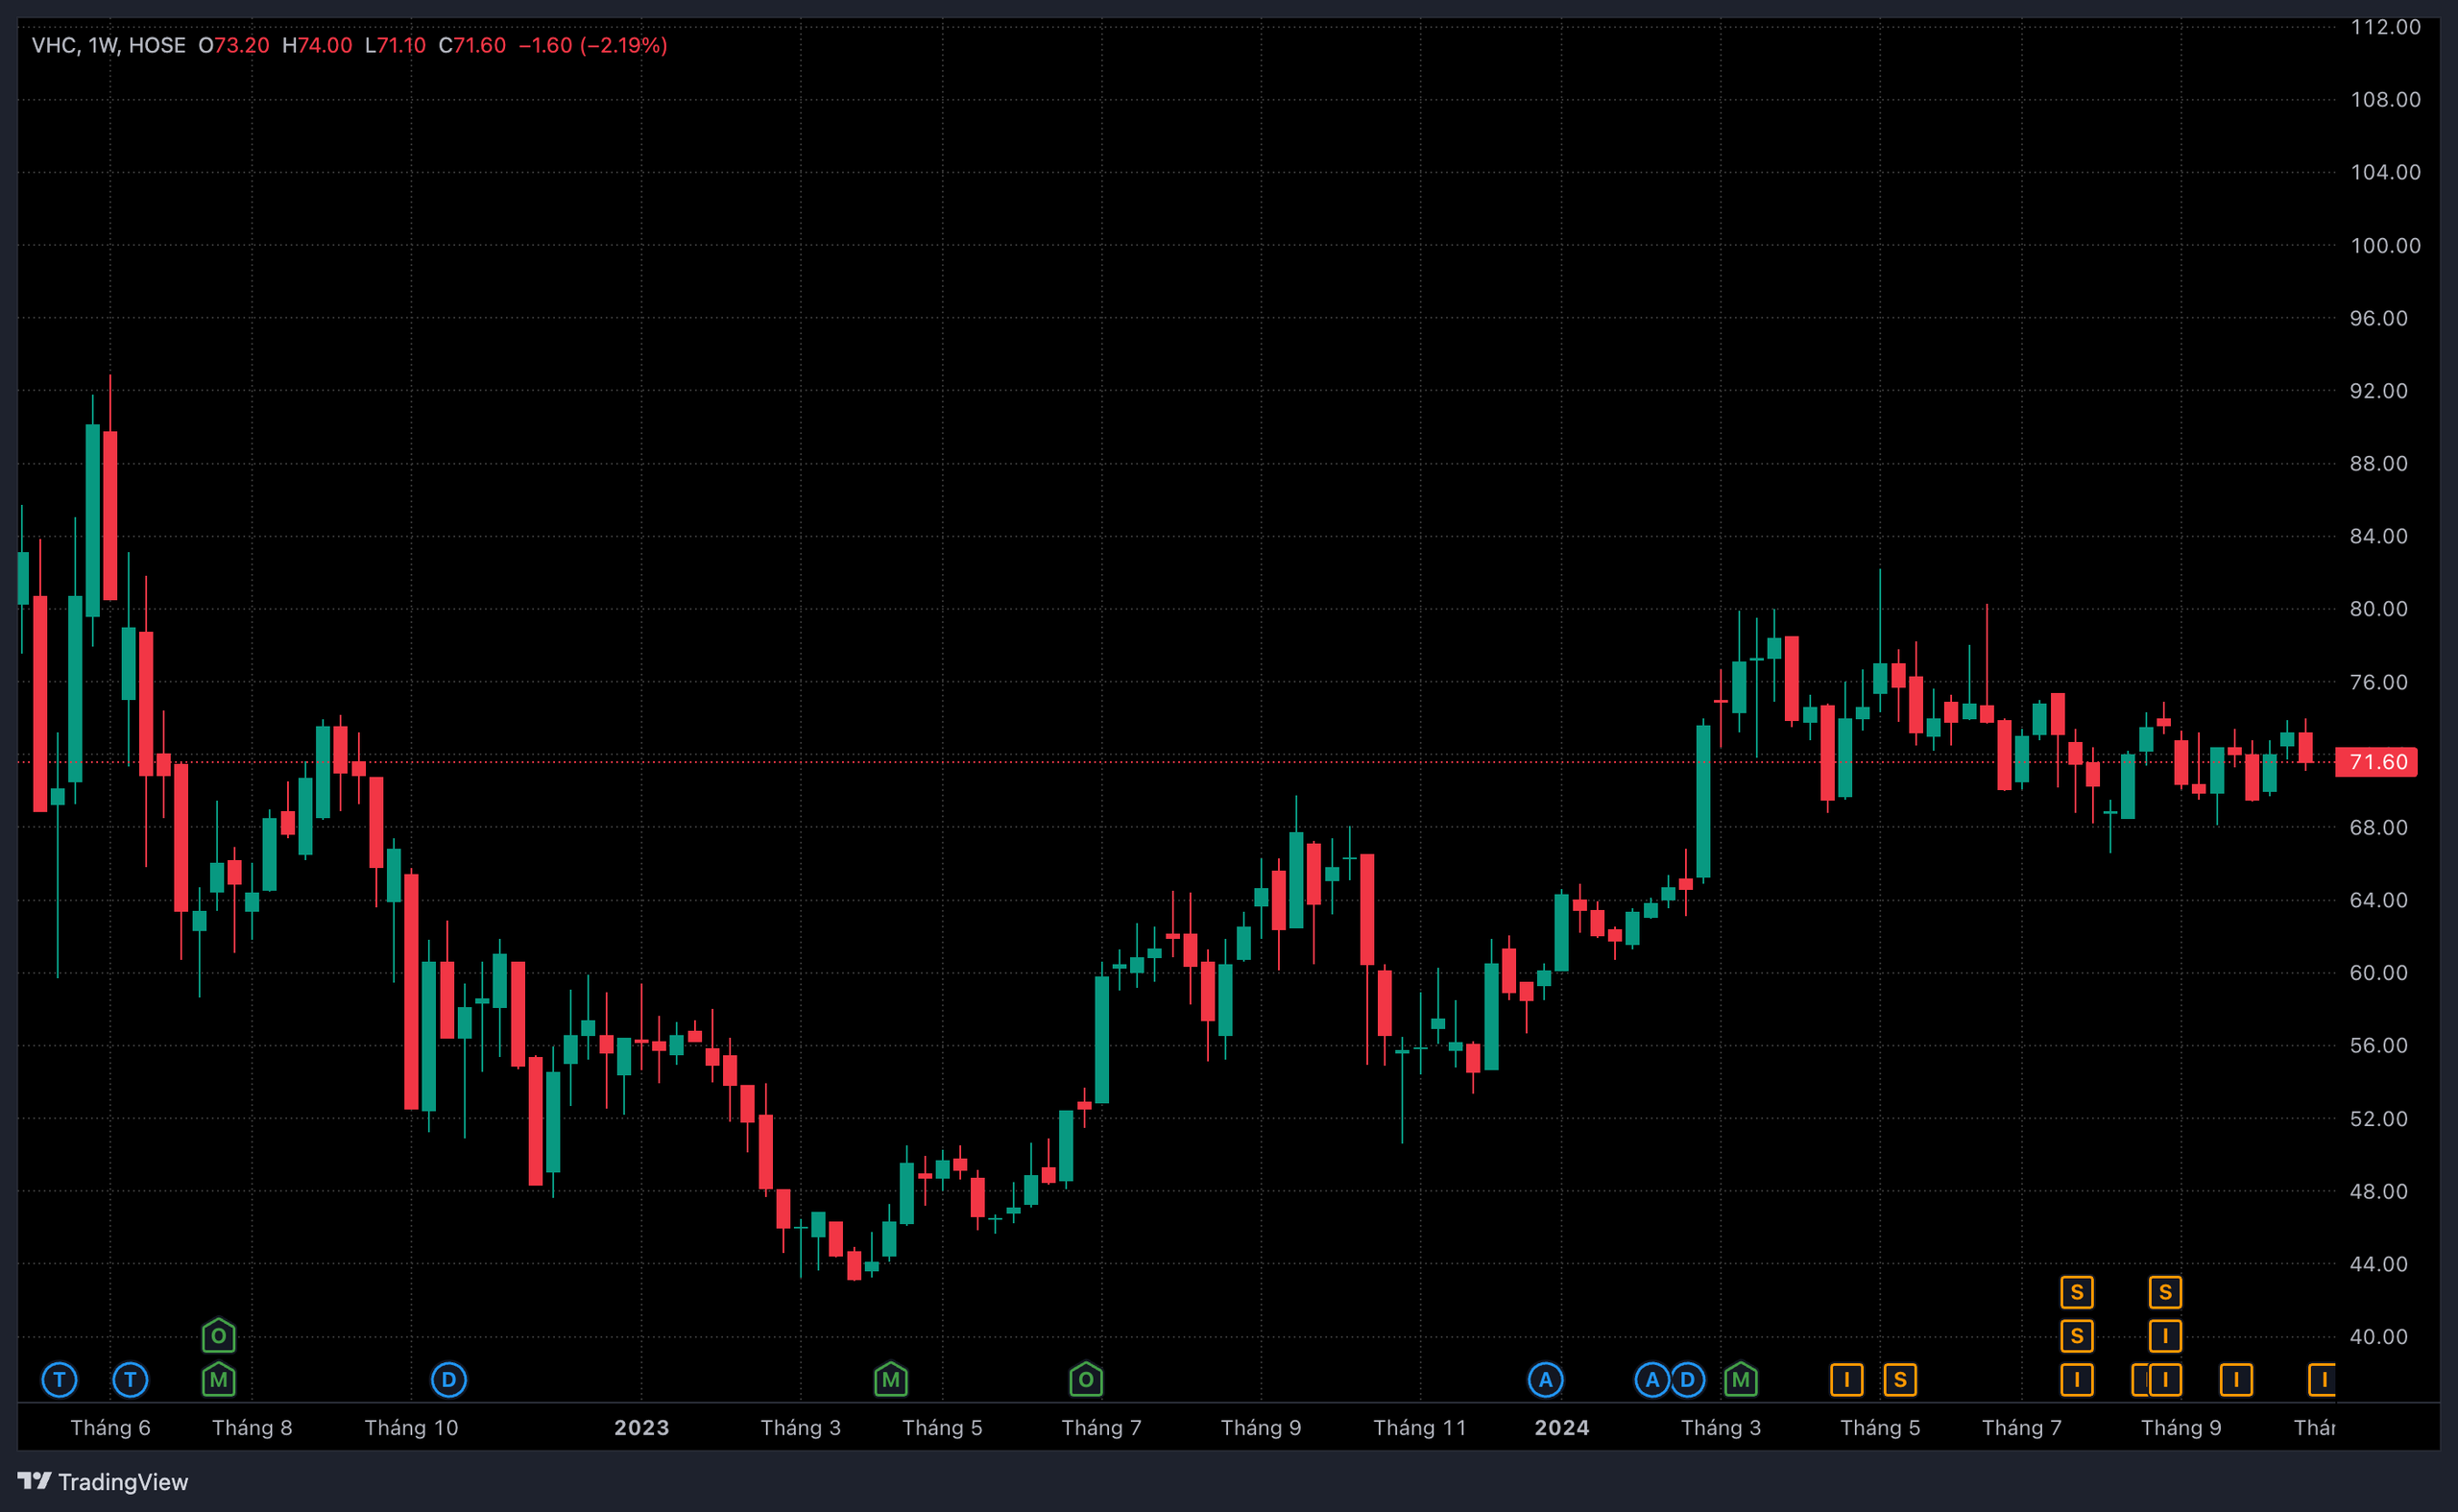2458x1512 pixels.
Task: Click the 56.00 price axis label
Action: [2379, 1045]
